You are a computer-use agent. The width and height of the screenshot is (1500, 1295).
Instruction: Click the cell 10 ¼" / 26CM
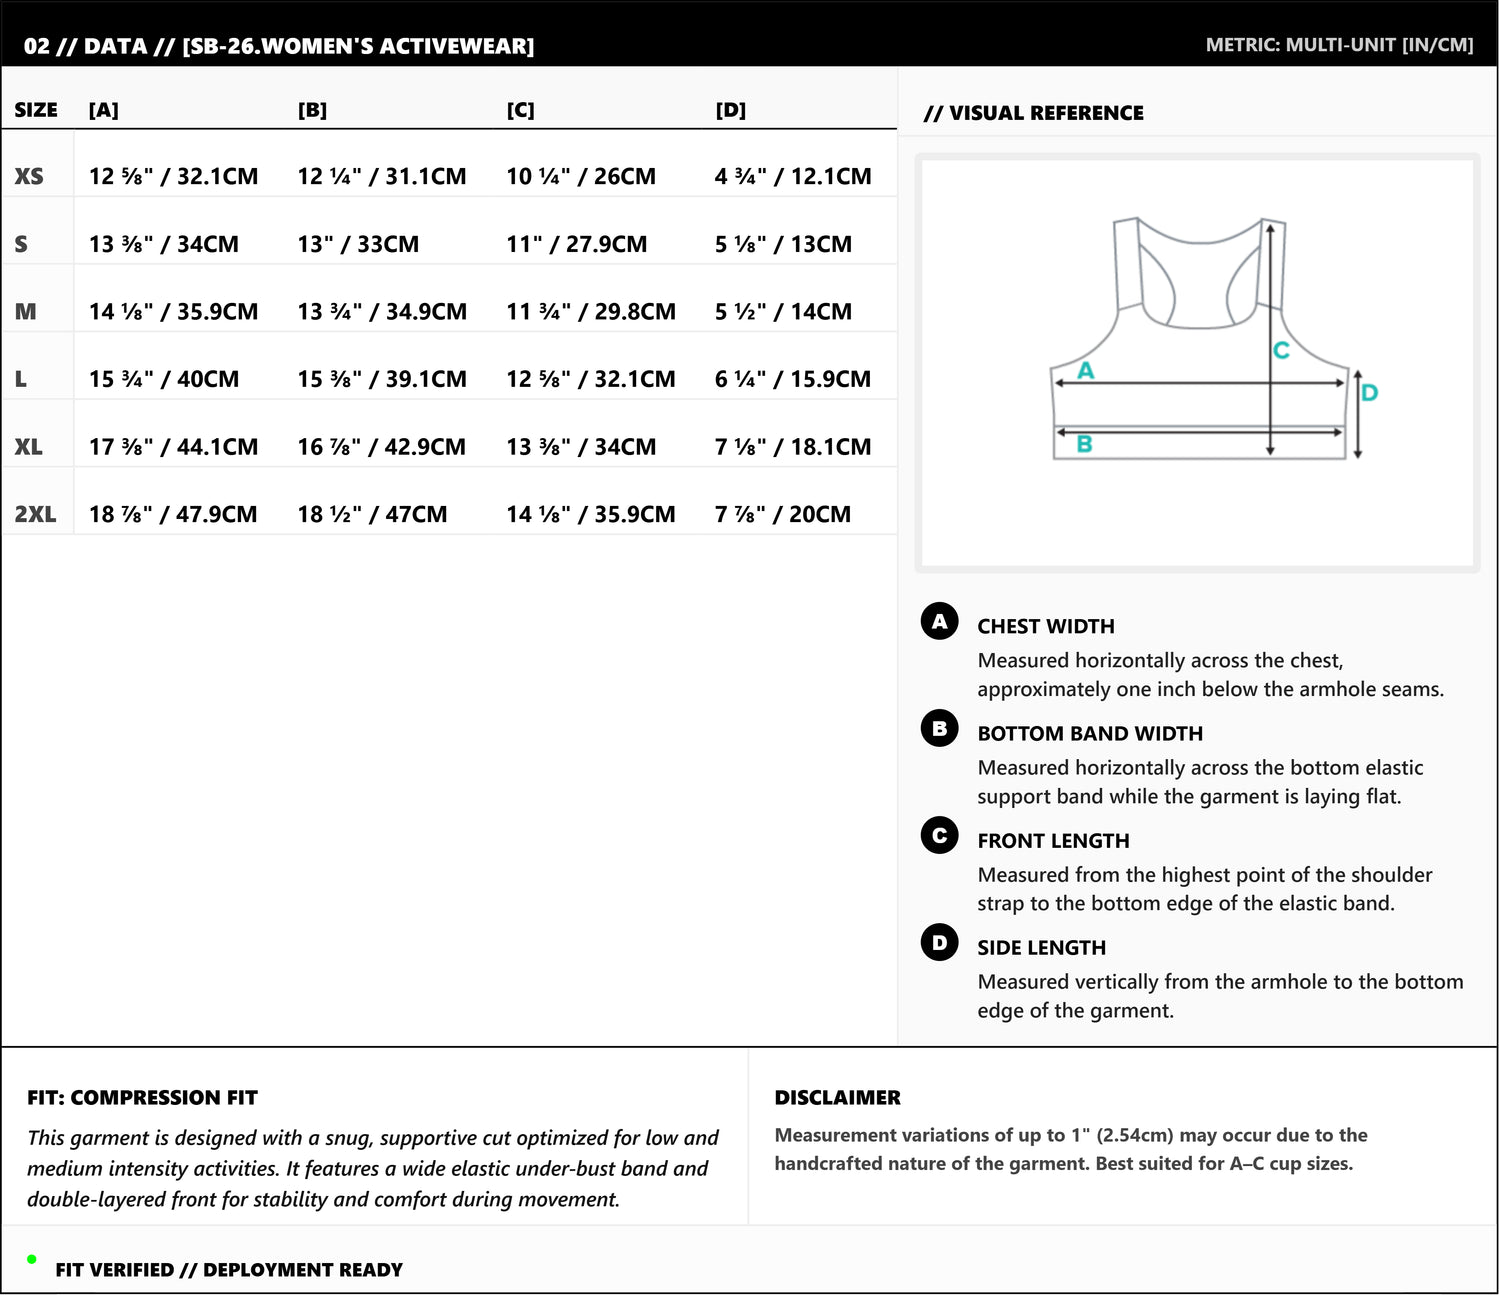pyautogui.click(x=581, y=176)
